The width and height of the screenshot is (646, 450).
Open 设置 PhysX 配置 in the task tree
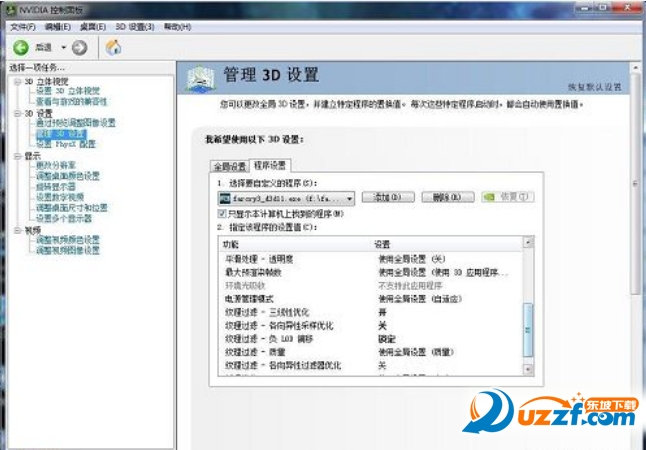point(66,144)
